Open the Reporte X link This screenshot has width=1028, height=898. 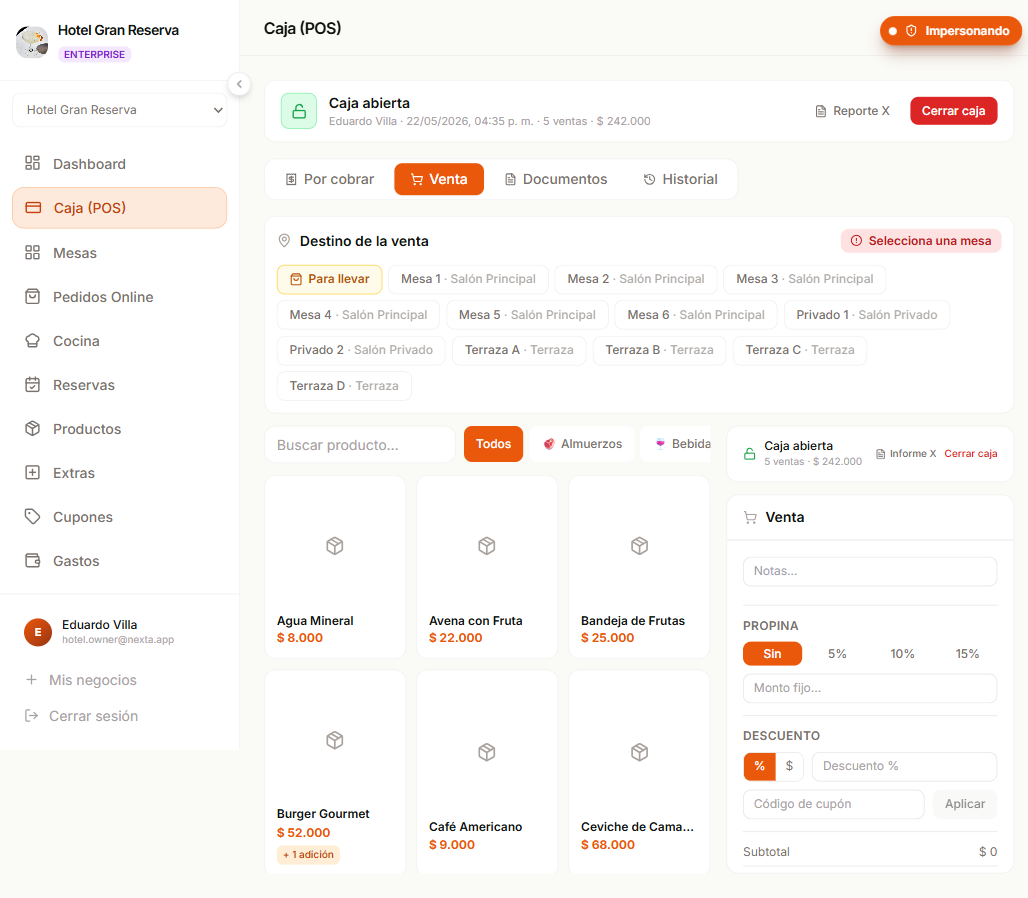pyautogui.click(x=852, y=111)
